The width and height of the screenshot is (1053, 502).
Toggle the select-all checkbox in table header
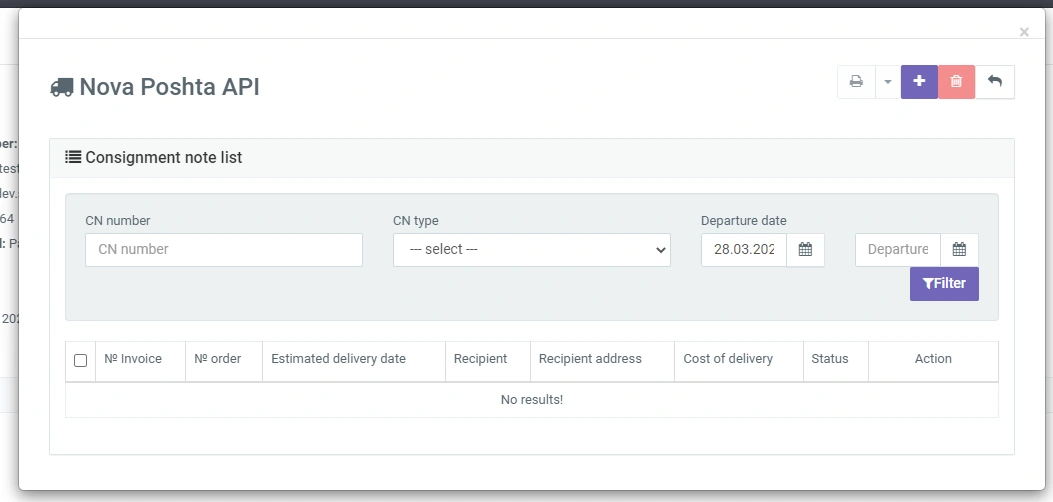click(81, 360)
